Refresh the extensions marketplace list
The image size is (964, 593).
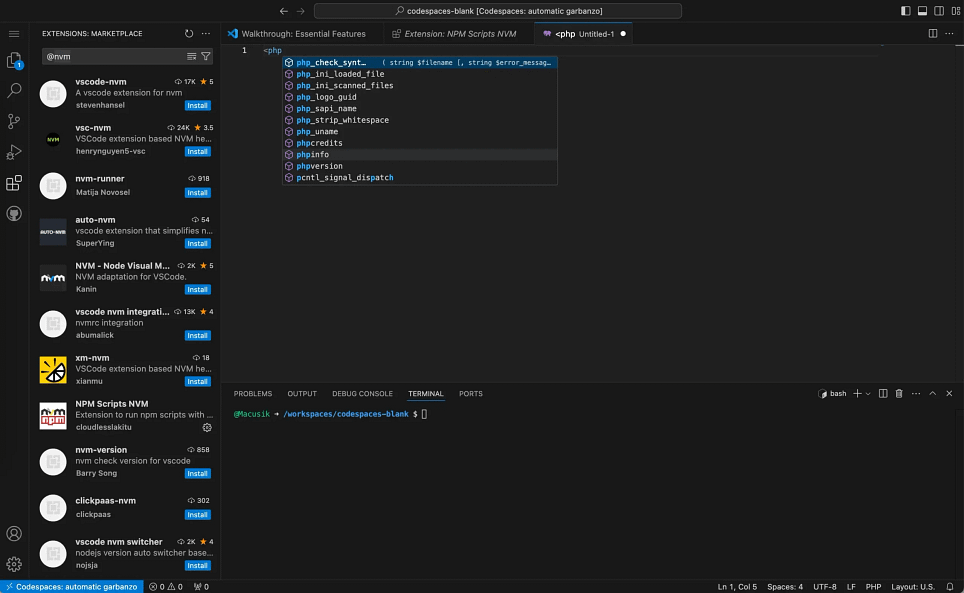point(189,33)
